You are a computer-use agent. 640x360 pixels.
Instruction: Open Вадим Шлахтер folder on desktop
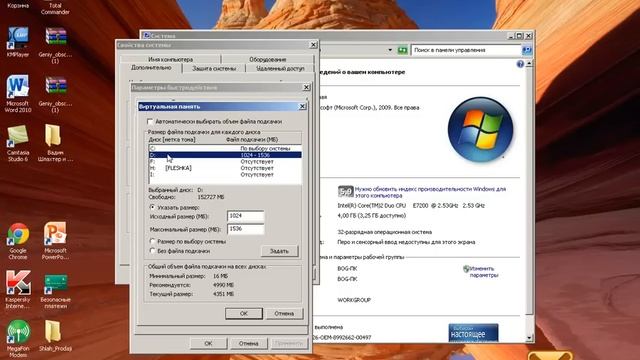55,143
